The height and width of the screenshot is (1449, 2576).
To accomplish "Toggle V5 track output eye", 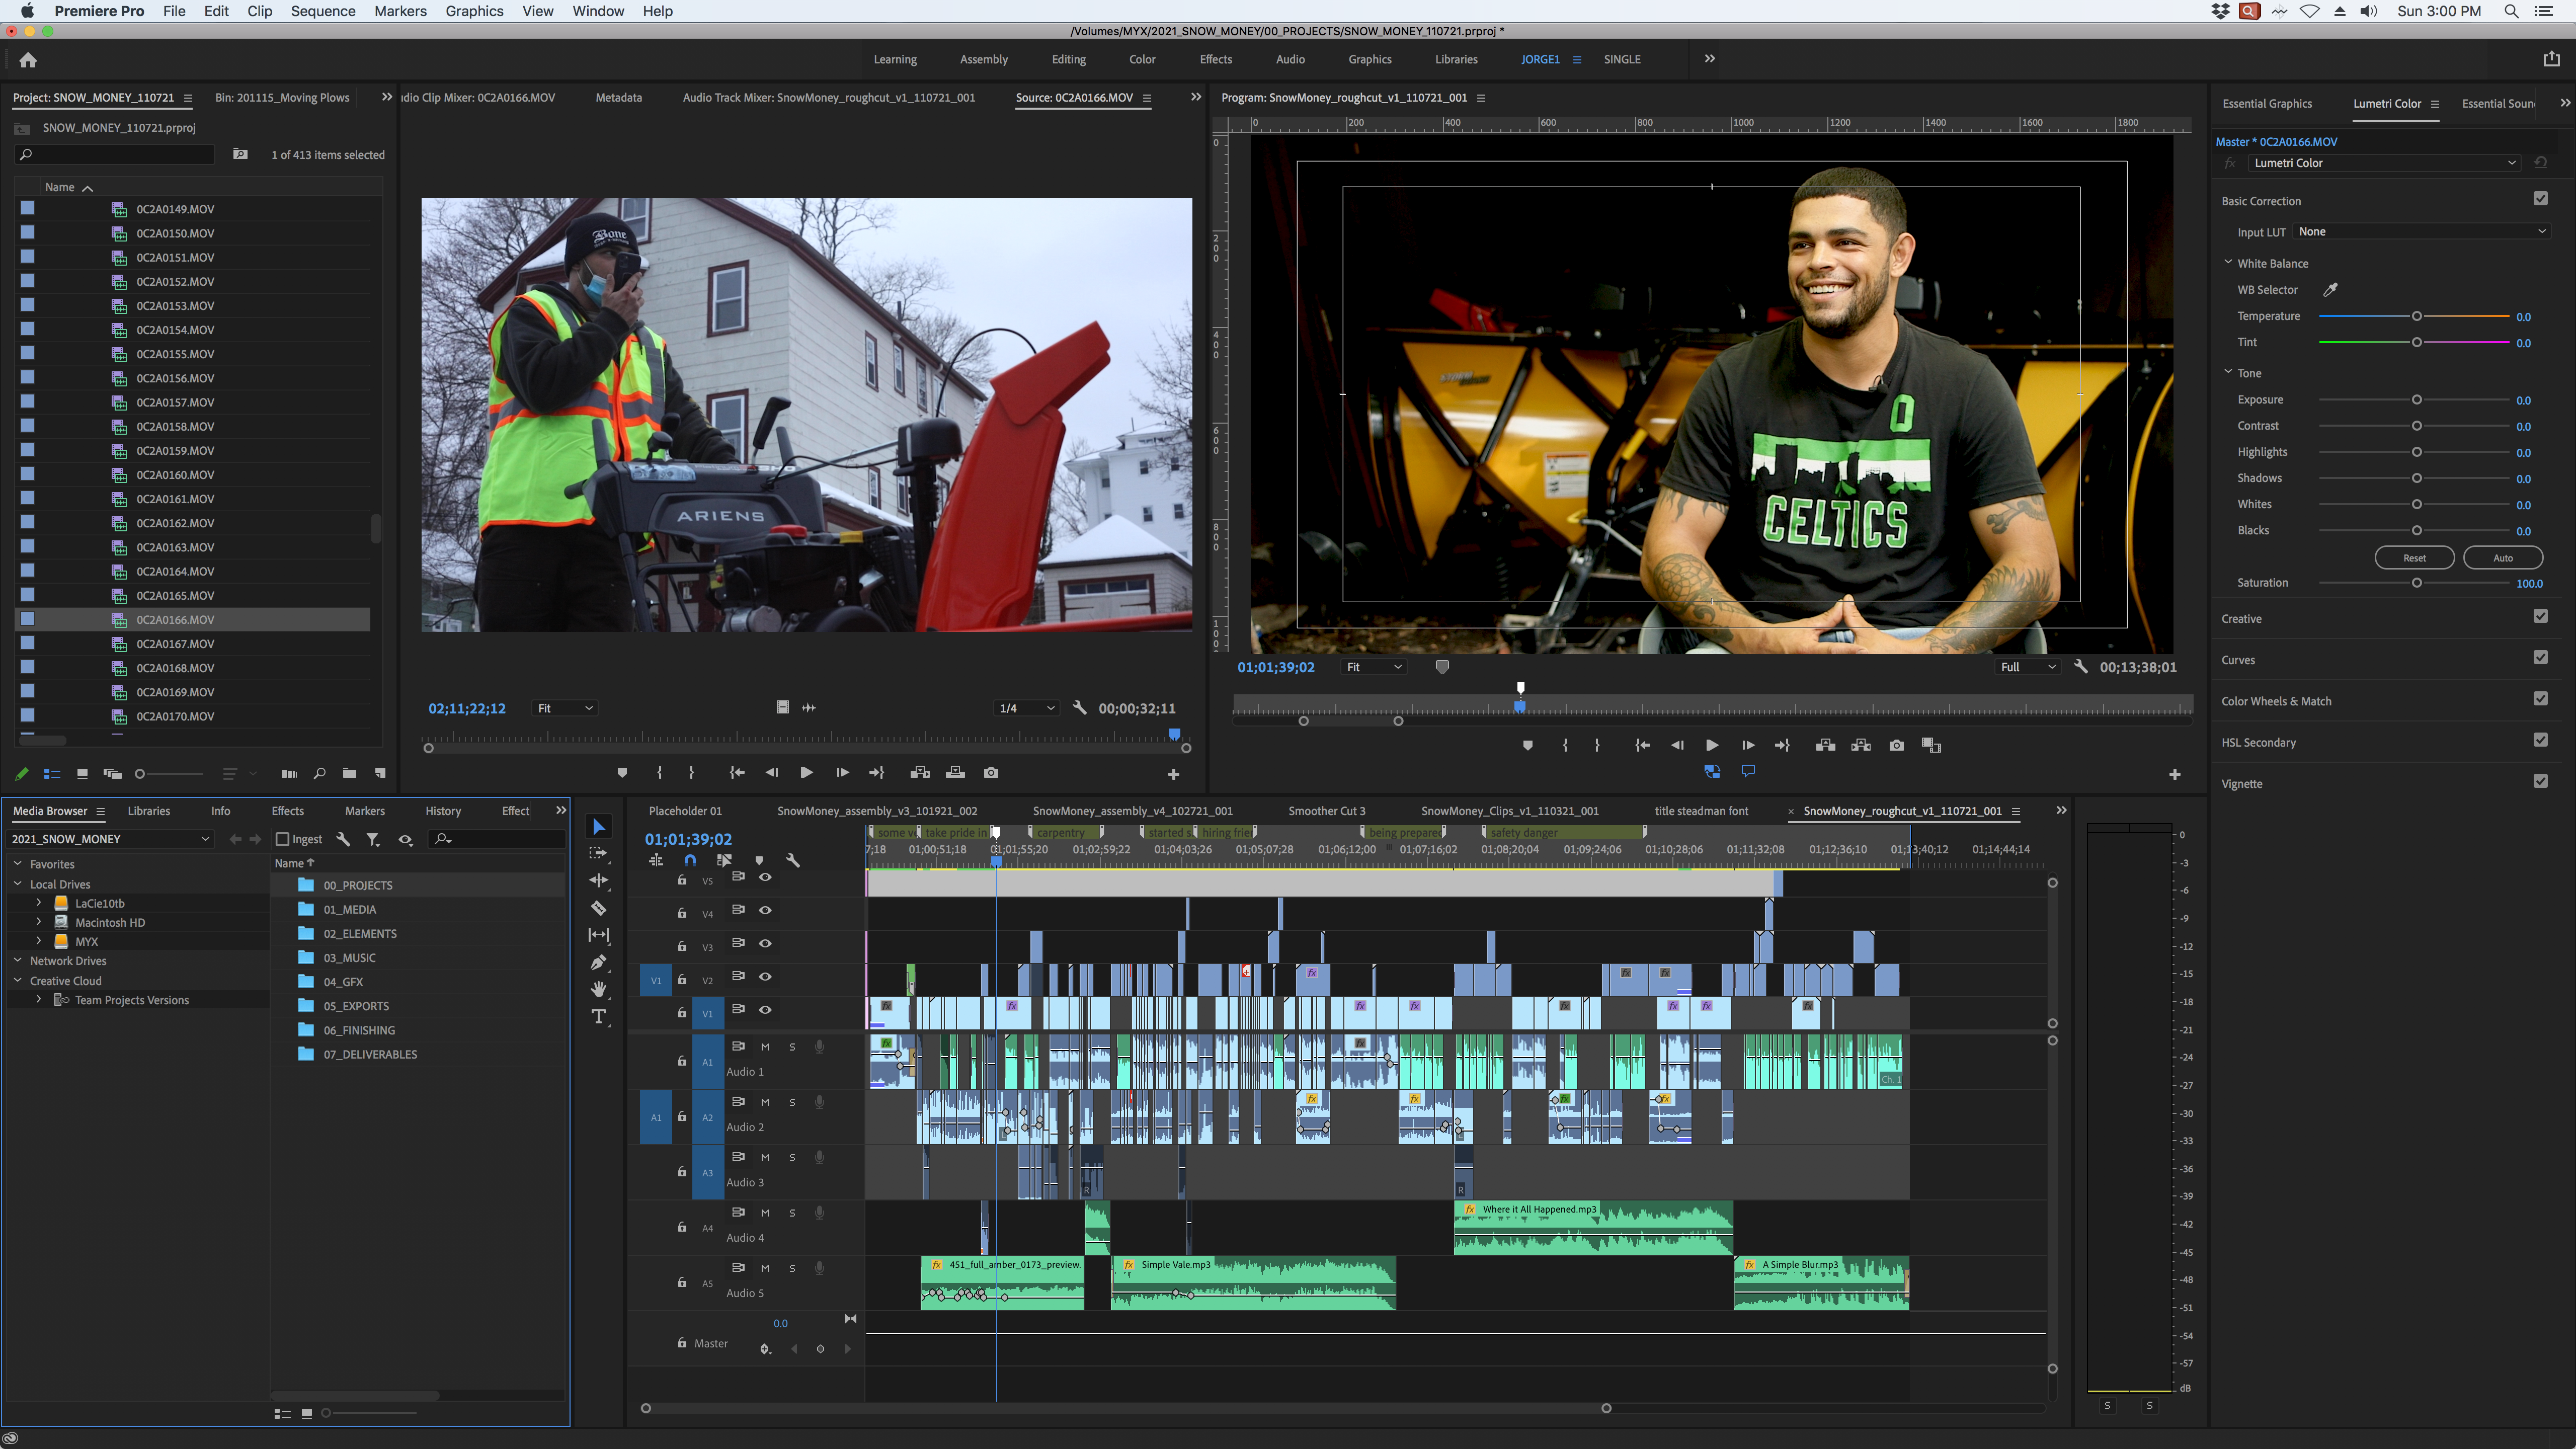I will point(765,878).
